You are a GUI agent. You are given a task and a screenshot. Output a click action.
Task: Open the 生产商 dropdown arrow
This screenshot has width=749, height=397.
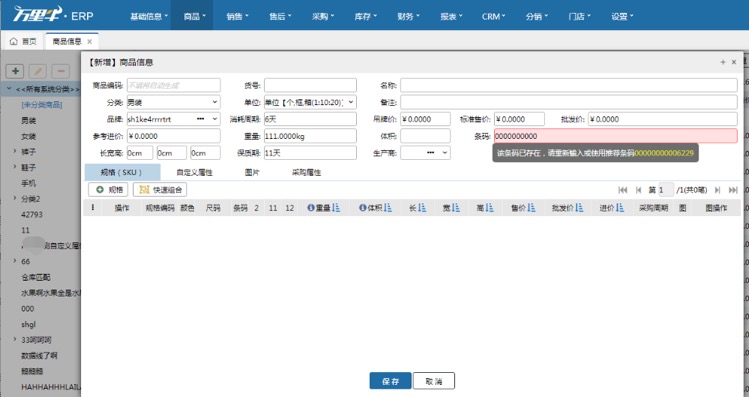pyautogui.click(x=445, y=153)
